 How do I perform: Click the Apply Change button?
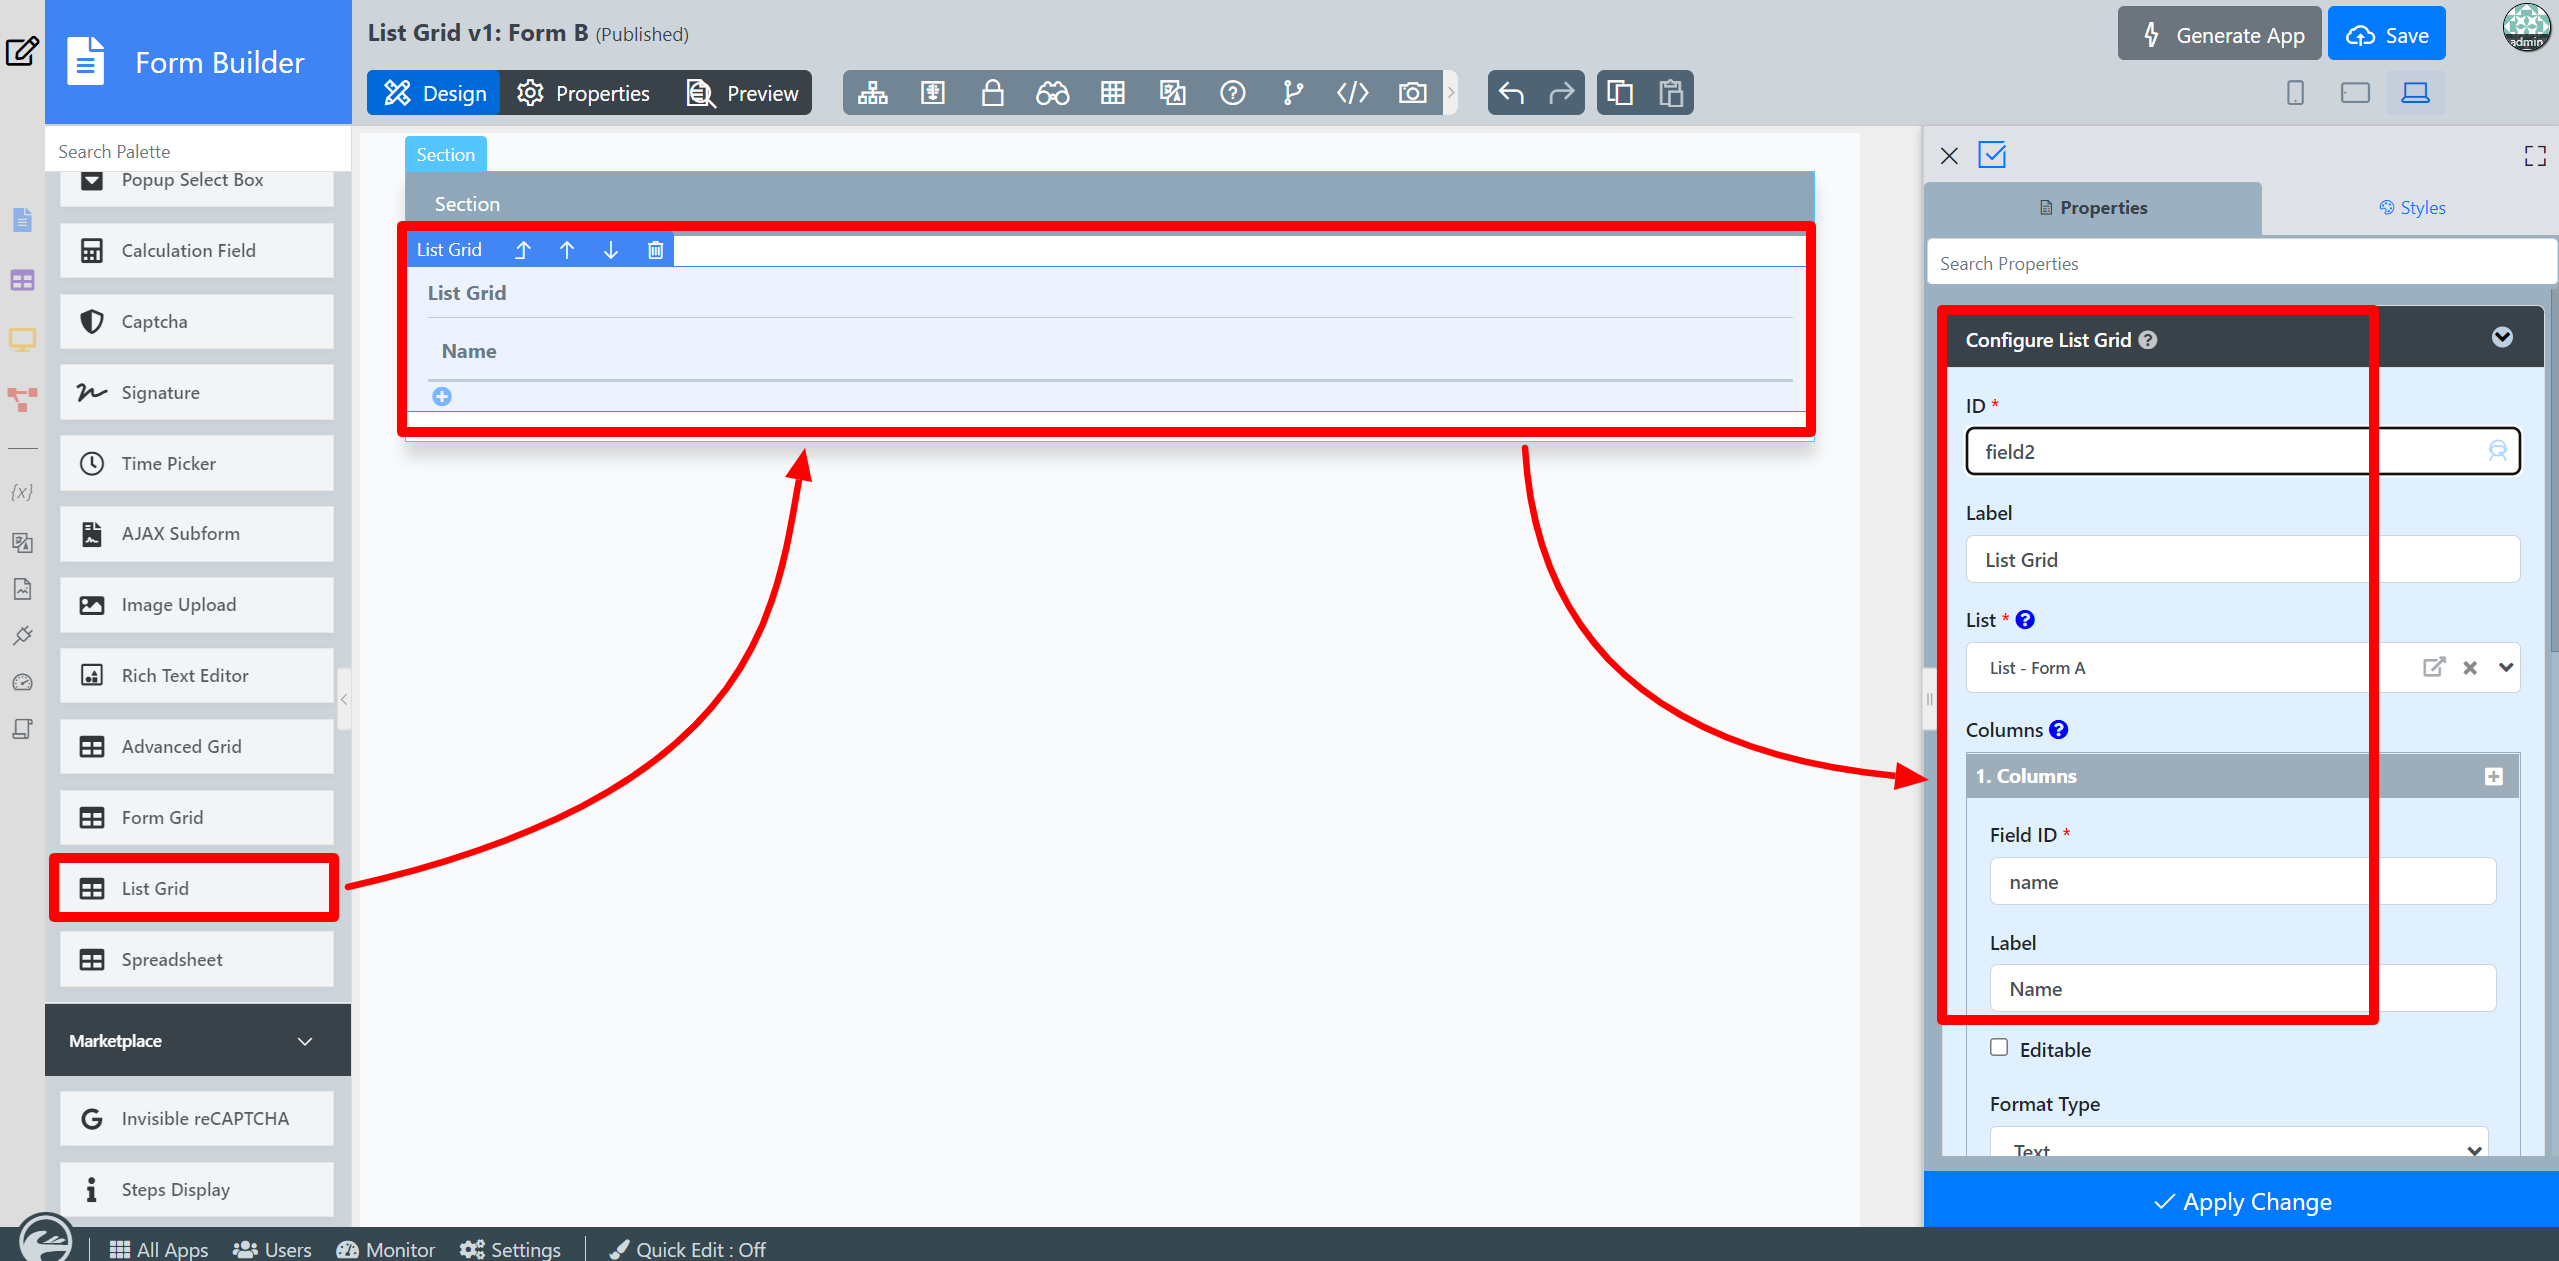pyautogui.click(x=2241, y=1201)
